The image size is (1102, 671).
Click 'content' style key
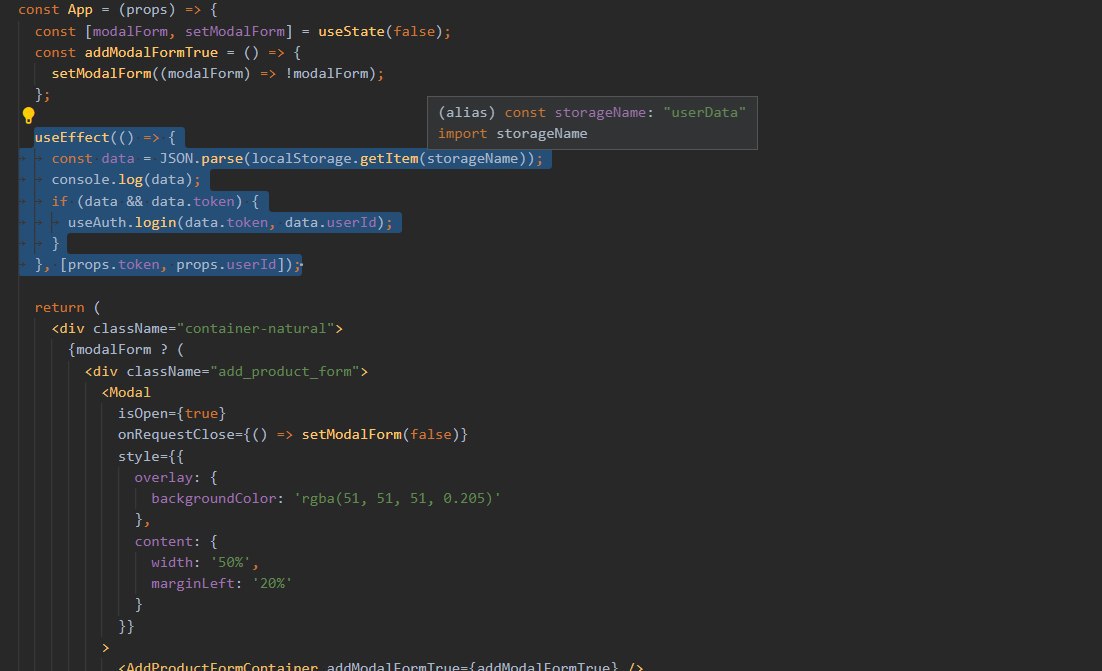163,541
